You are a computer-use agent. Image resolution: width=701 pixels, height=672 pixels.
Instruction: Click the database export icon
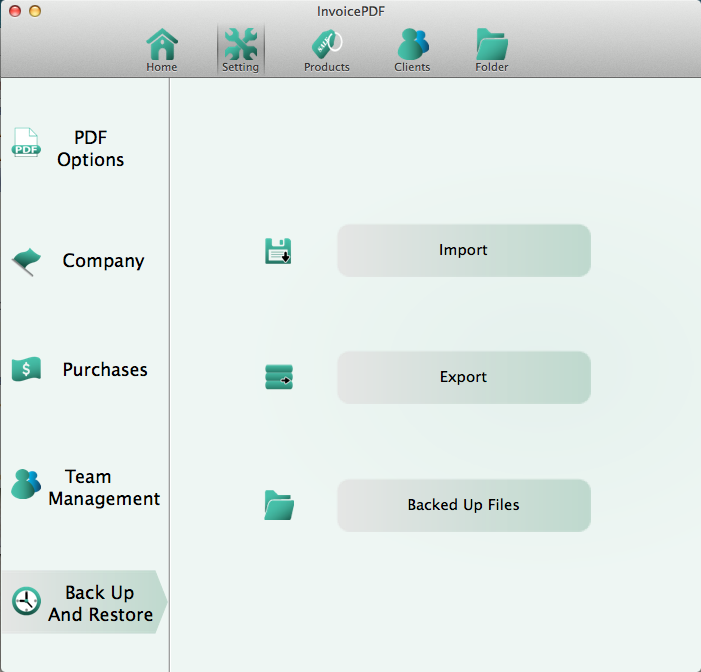tap(279, 377)
